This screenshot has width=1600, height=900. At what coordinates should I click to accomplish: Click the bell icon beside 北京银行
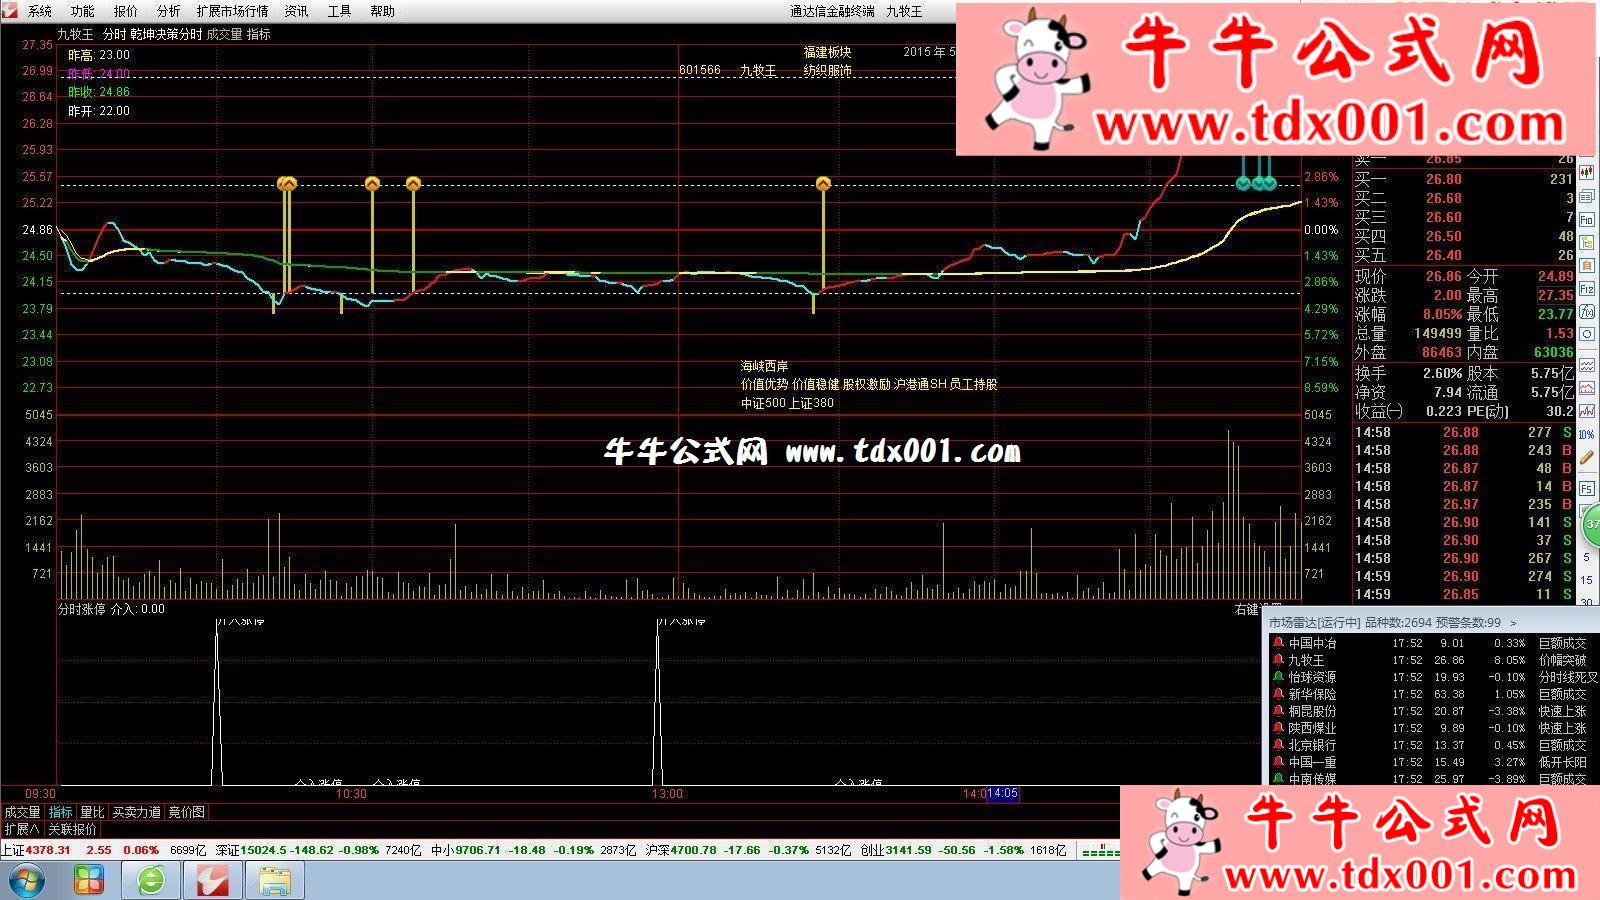point(1278,745)
